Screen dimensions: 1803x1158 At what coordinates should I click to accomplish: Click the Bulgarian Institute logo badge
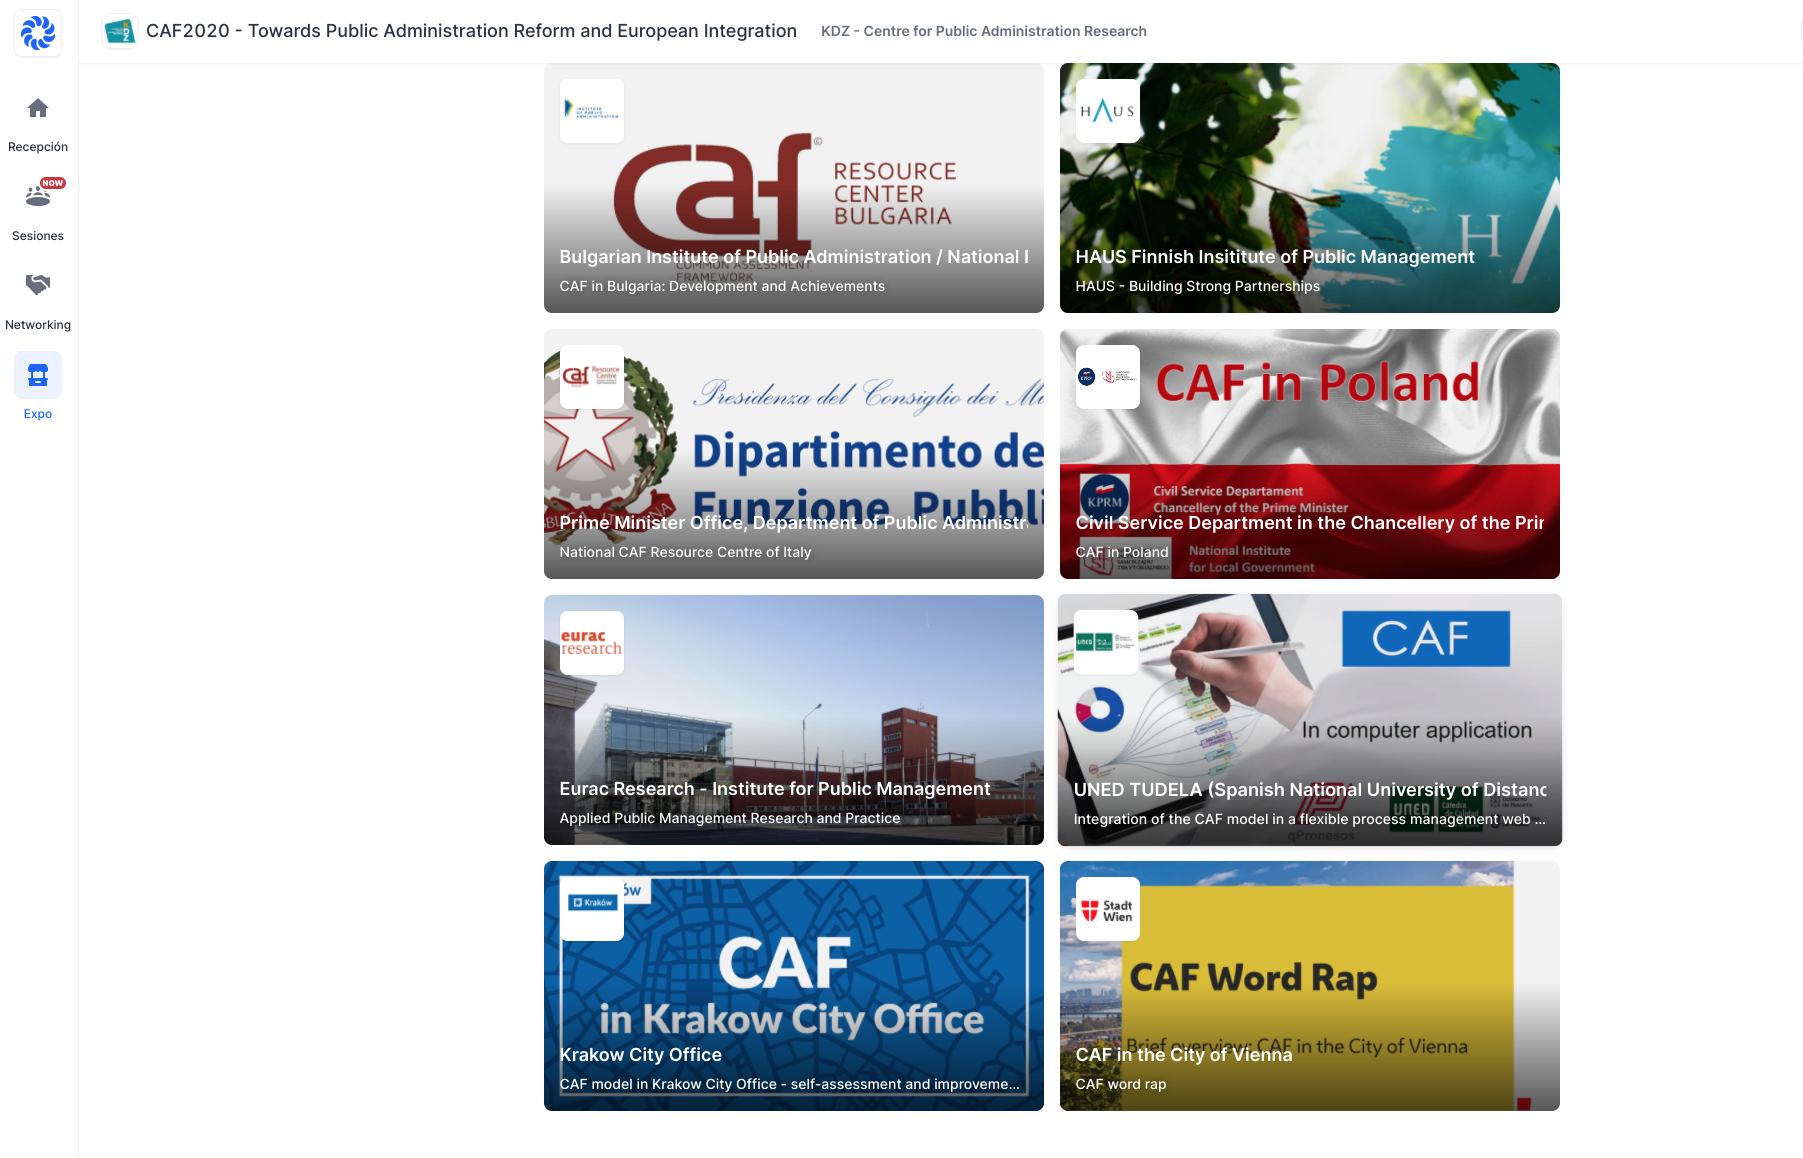pos(592,111)
